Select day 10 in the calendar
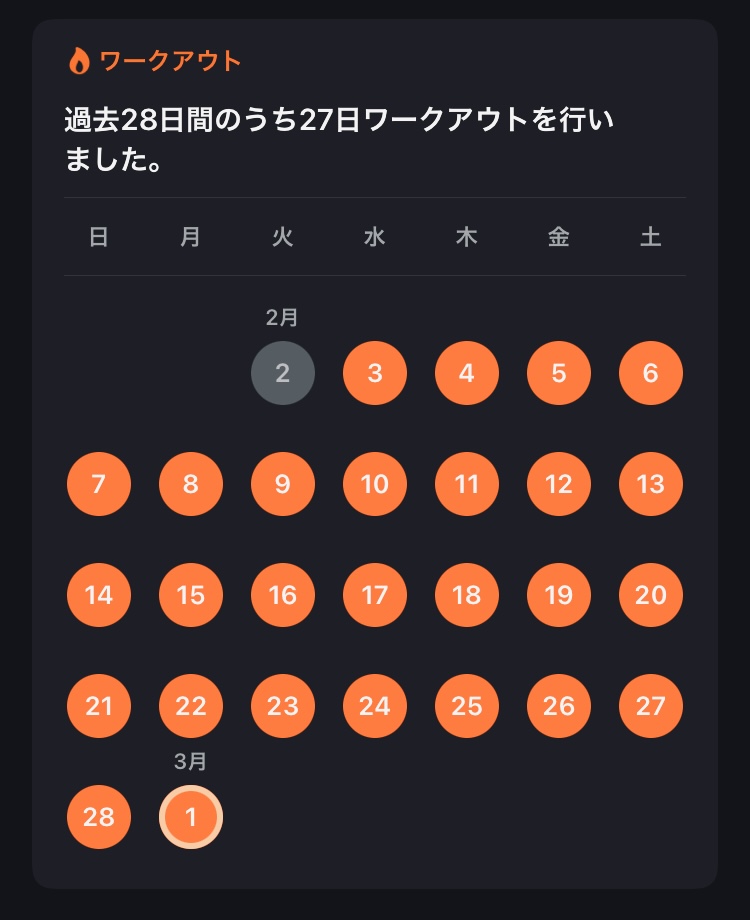 (375, 484)
